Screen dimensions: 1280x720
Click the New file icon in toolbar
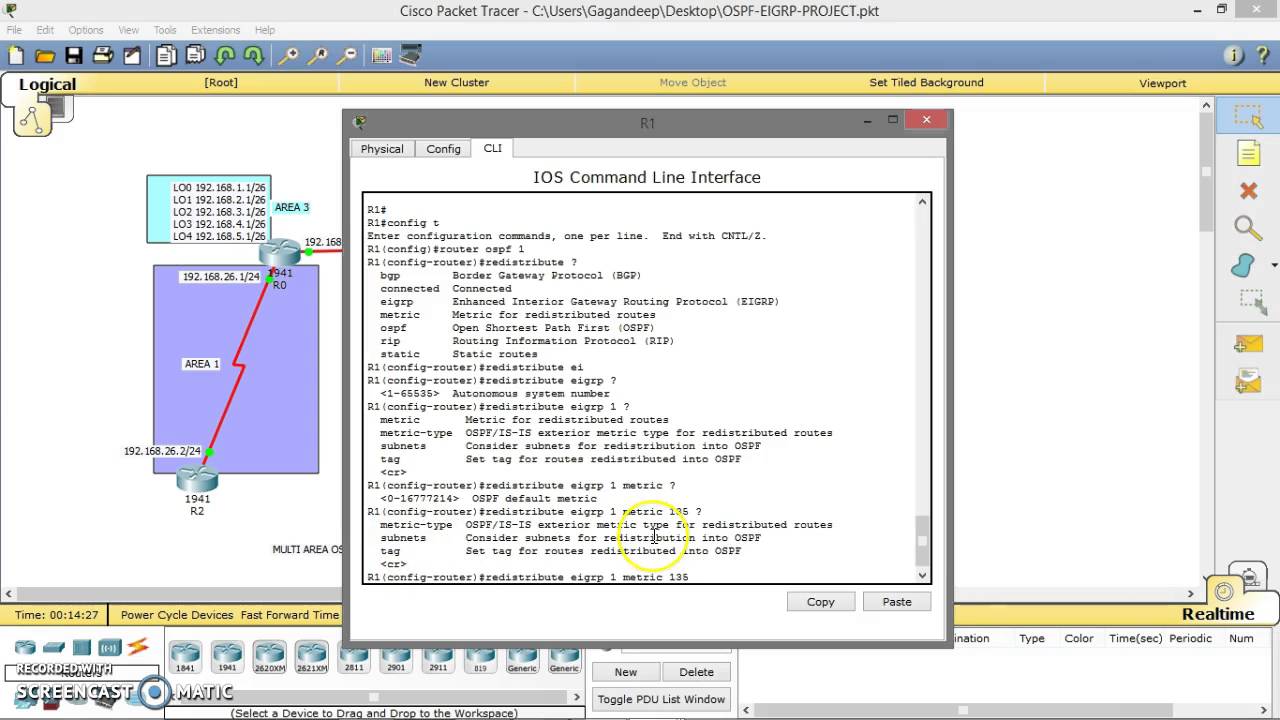tap(16, 56)
